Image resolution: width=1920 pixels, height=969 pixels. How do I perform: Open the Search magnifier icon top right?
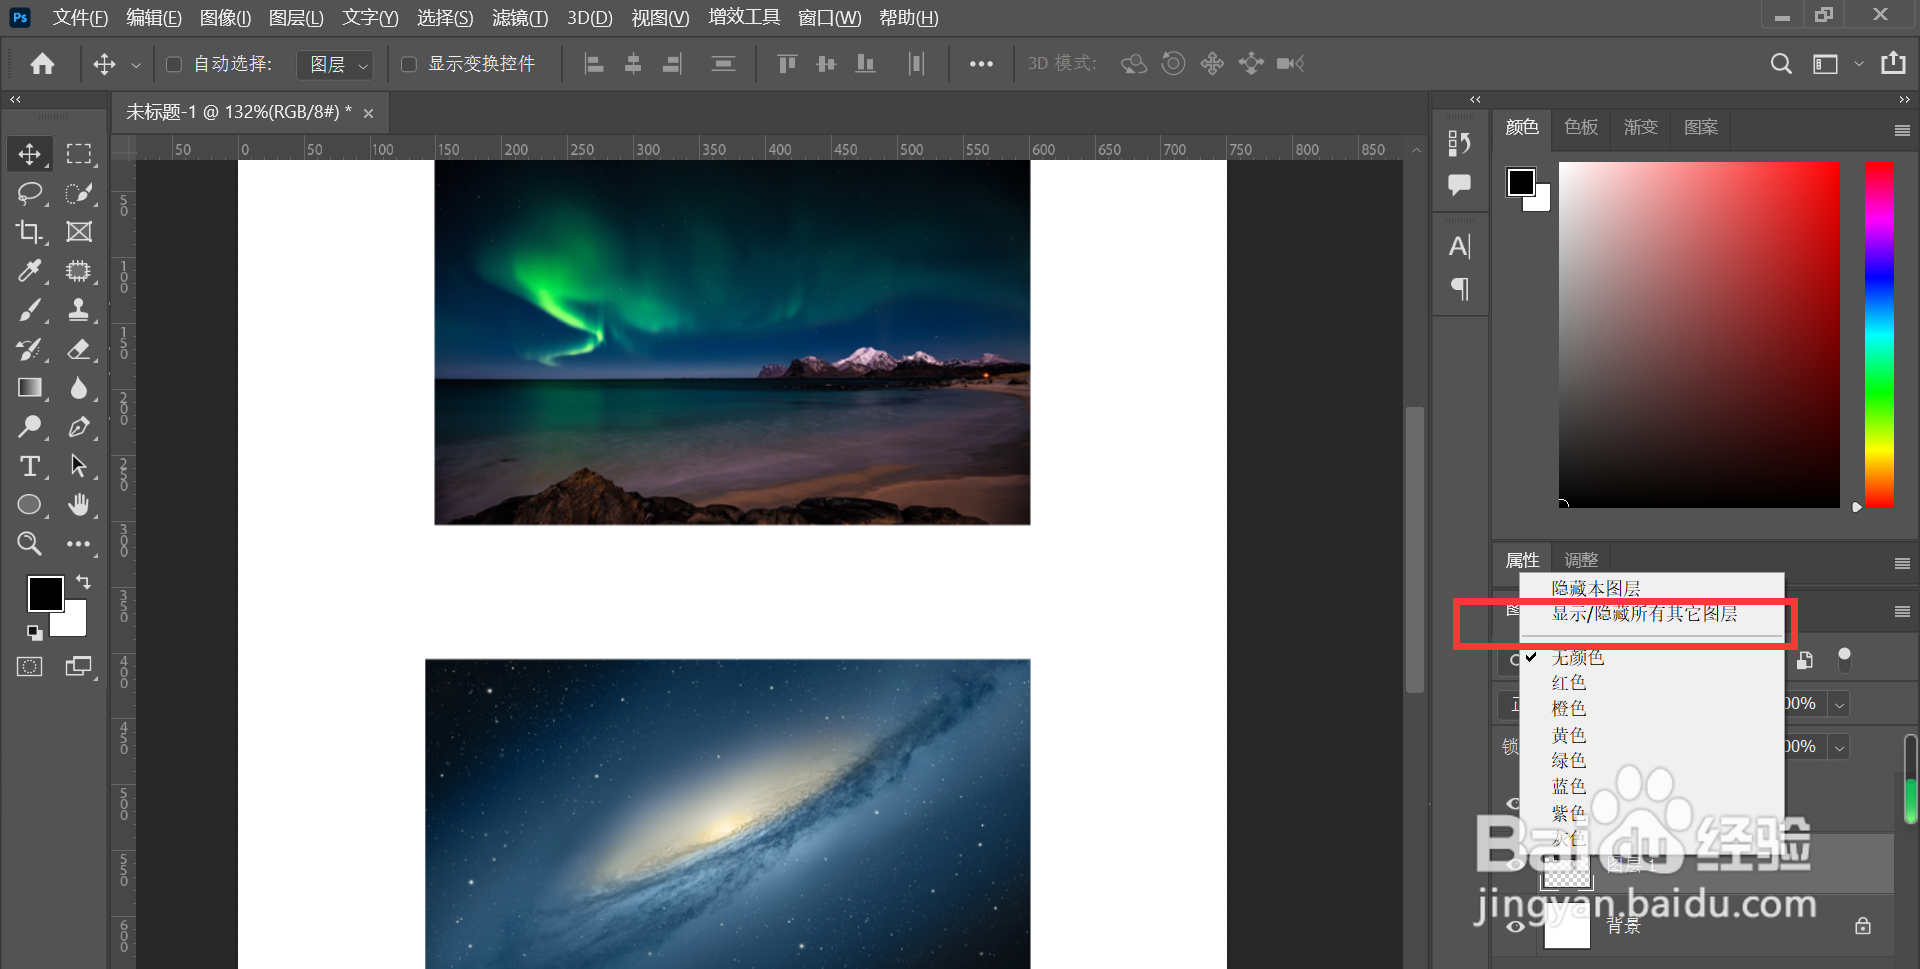[x=1781, y=64]
